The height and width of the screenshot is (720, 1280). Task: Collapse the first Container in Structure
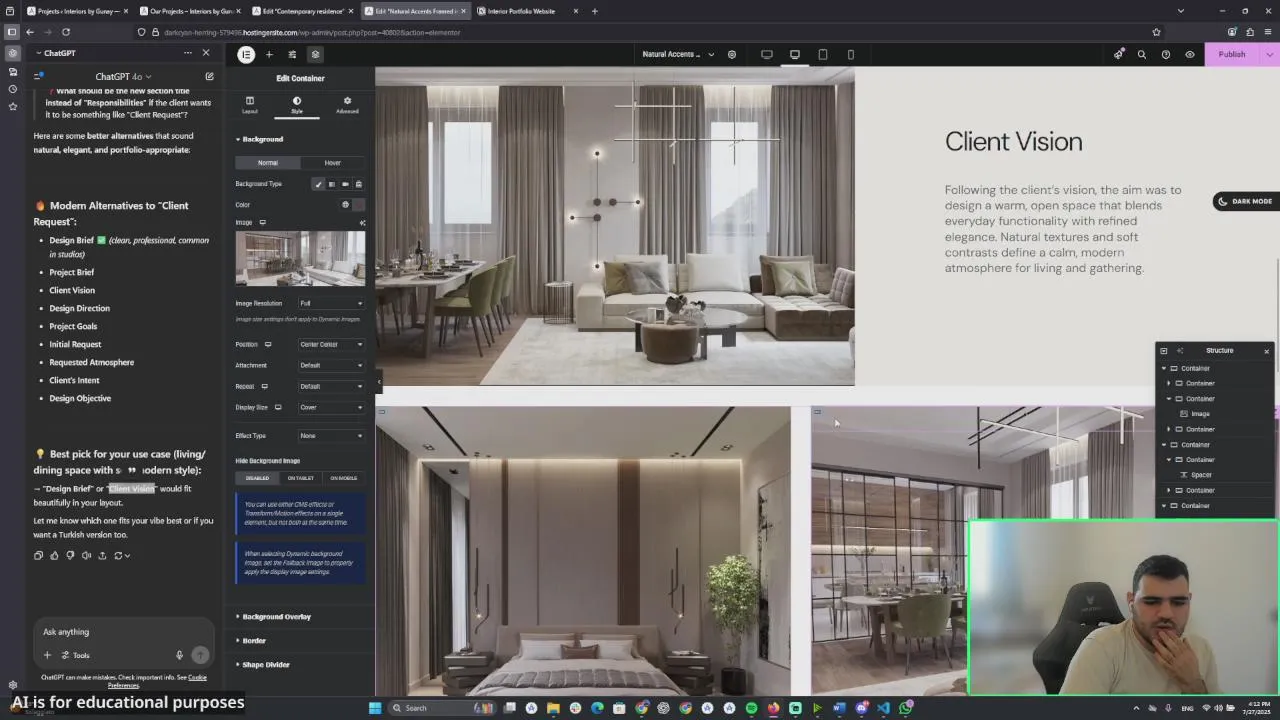coord(1164,368)
